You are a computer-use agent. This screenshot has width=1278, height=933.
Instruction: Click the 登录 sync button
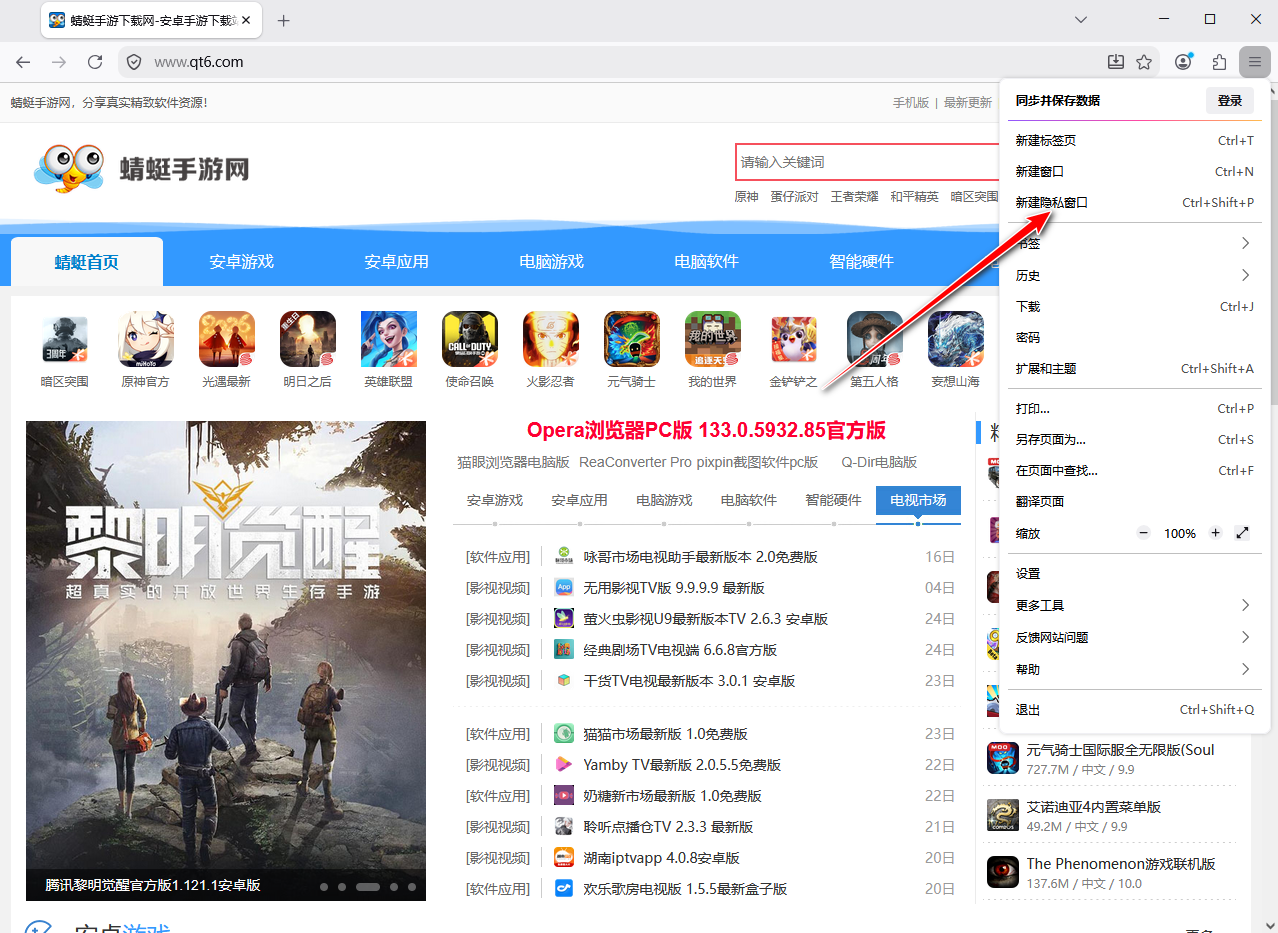coord(1230,100)
